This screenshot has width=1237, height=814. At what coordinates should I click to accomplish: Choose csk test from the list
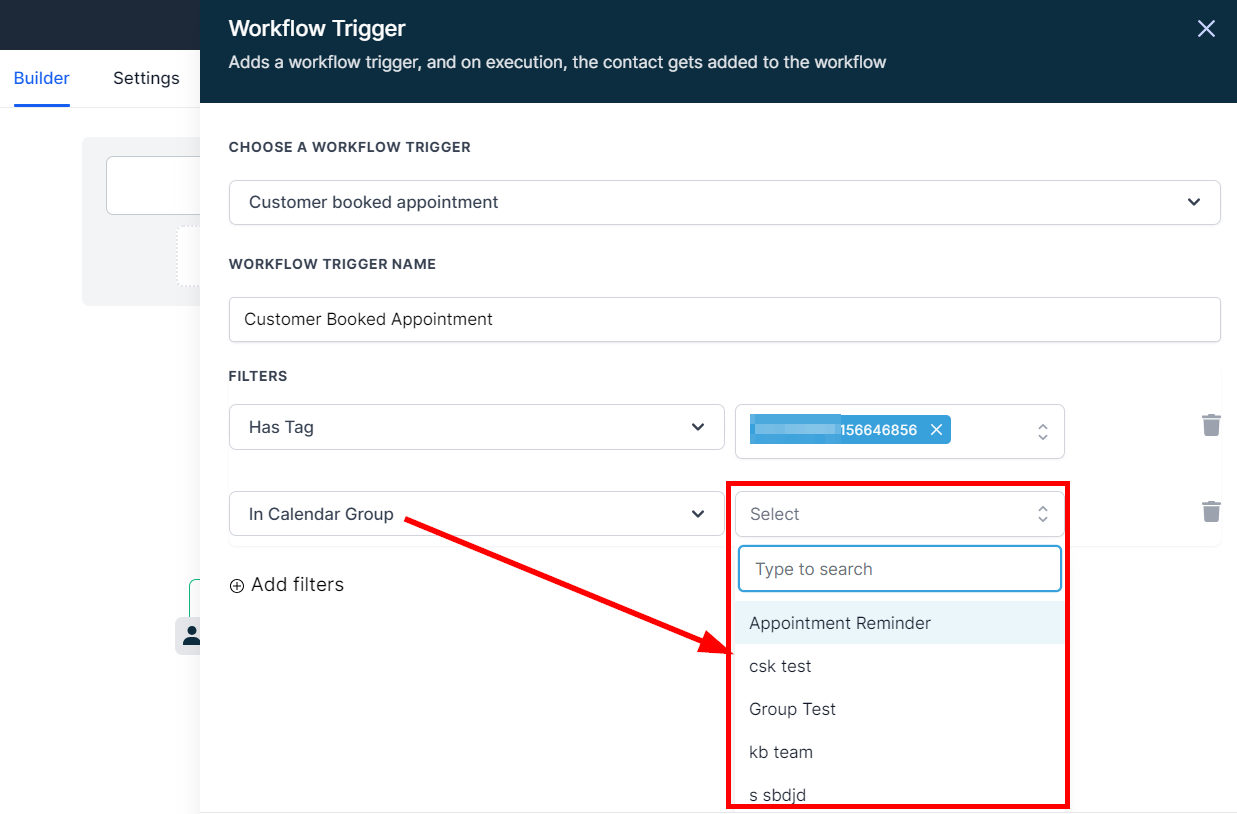pyautogui.click(x=781, y=666)
